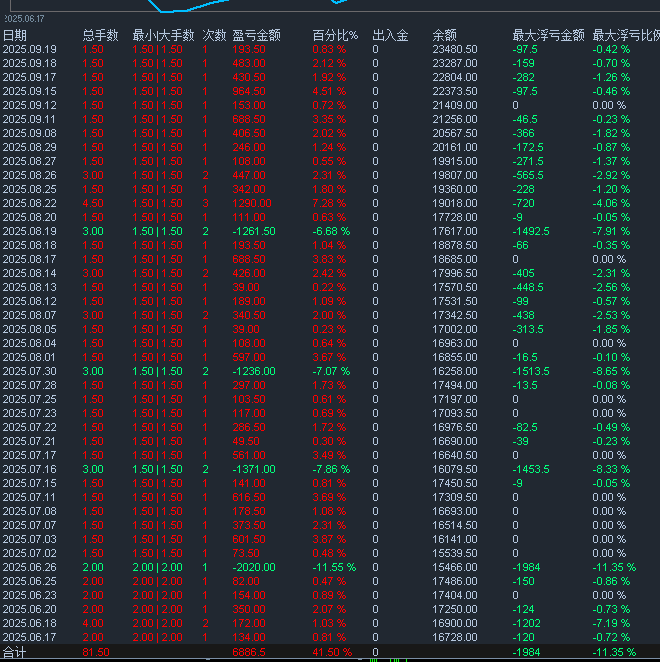The height and width of the screenshot is (662, 660).
Task: Click the 日期 column header
Action: tap(15, 35)
